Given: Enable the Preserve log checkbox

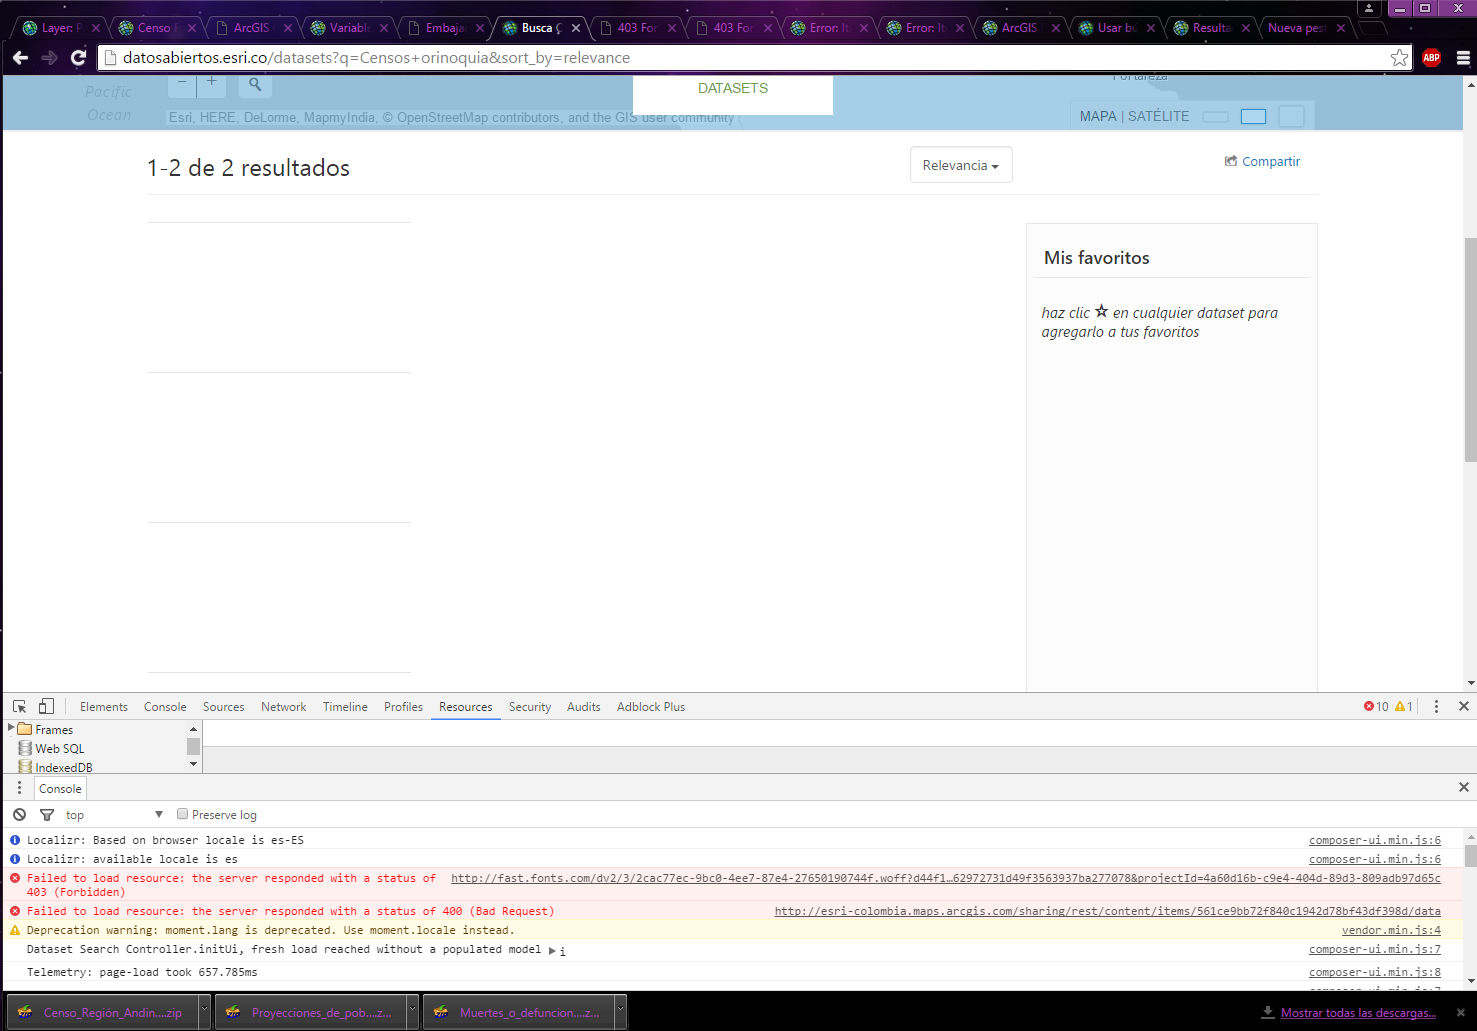Looking at the screenshot, I should (x=182, y=814).
